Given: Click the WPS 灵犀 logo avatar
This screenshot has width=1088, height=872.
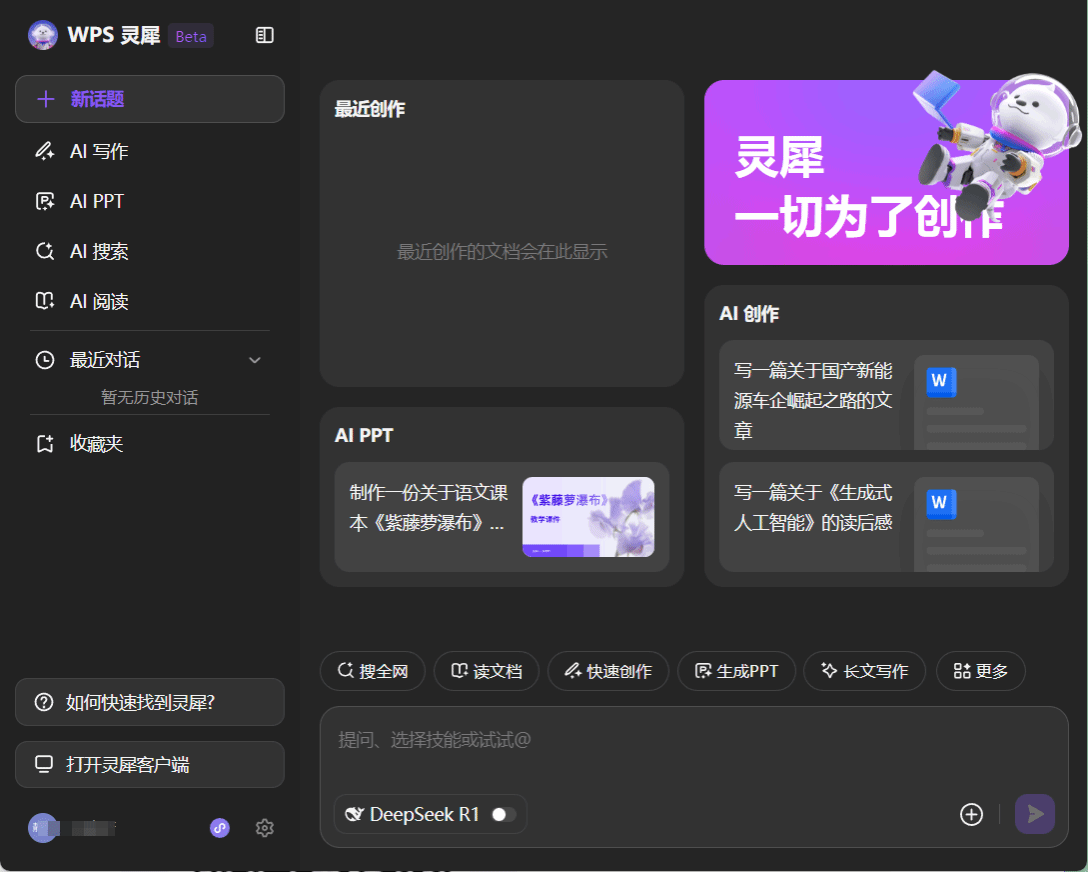Looking at the screenshot, I should (43, 36).
